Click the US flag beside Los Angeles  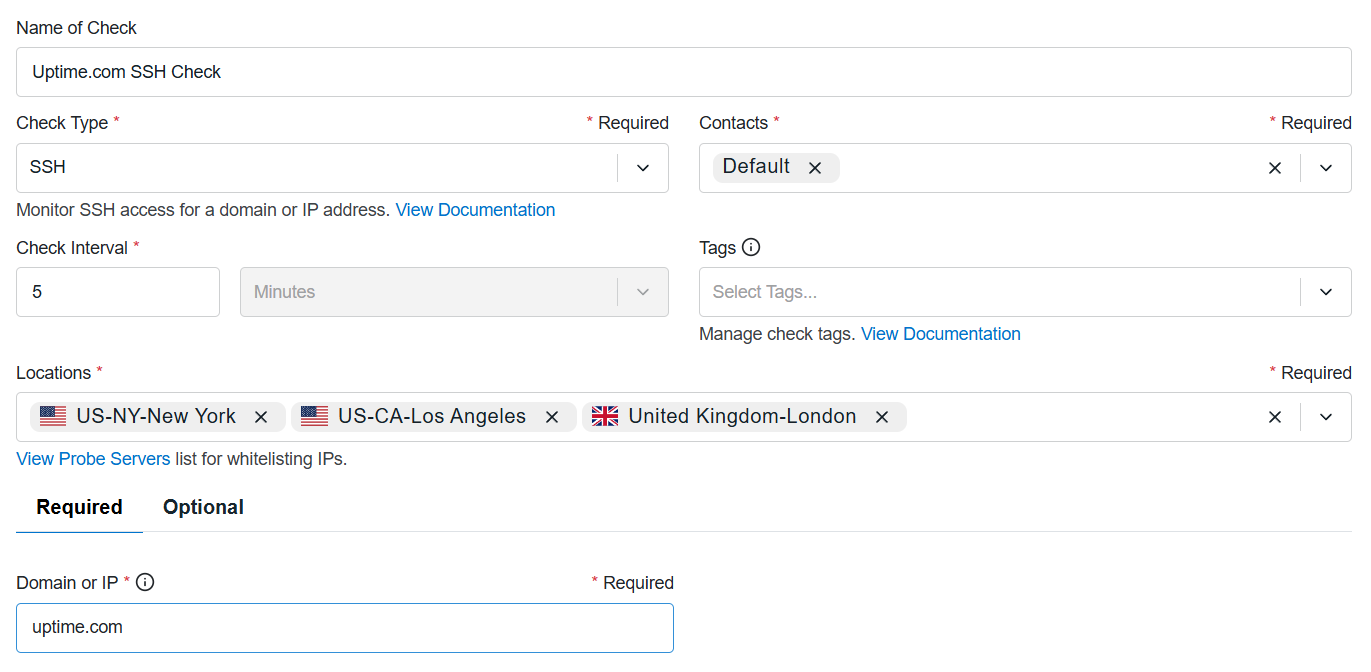pos(315,416)
